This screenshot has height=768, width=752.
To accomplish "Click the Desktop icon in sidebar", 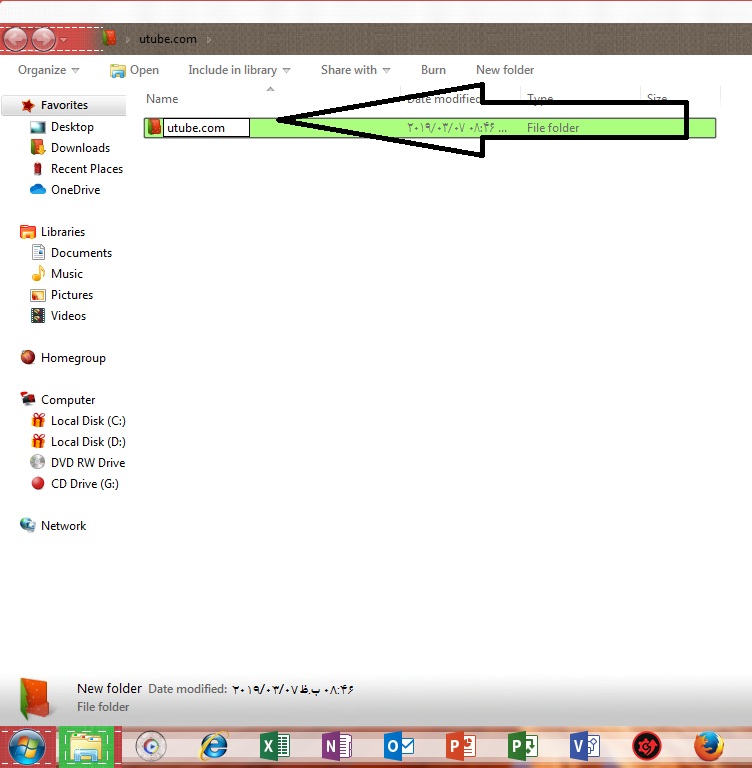I will [37, 127].
